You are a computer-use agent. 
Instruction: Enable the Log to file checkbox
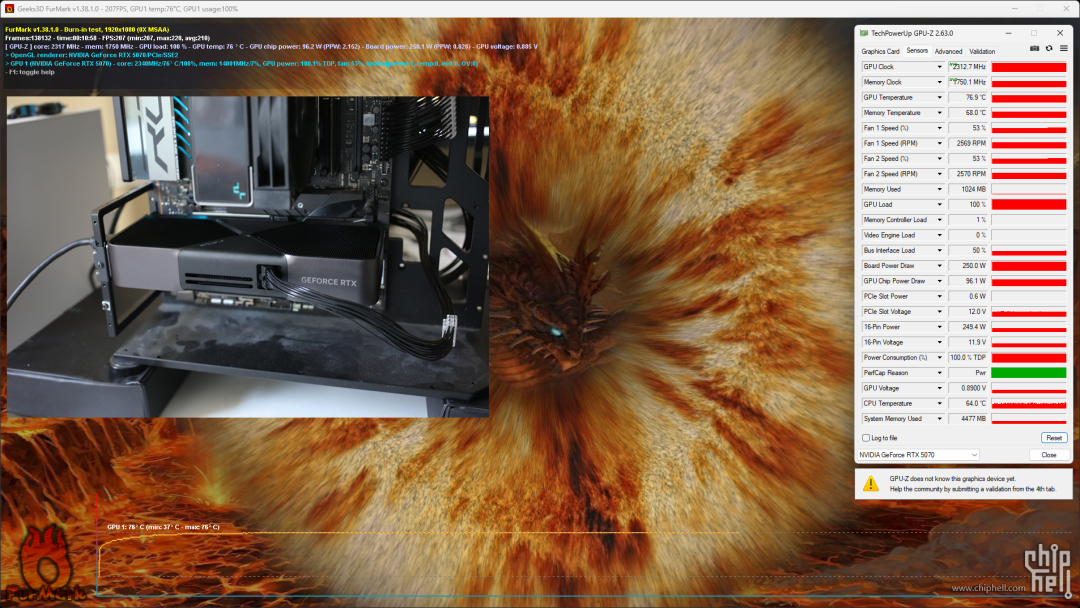866,438
